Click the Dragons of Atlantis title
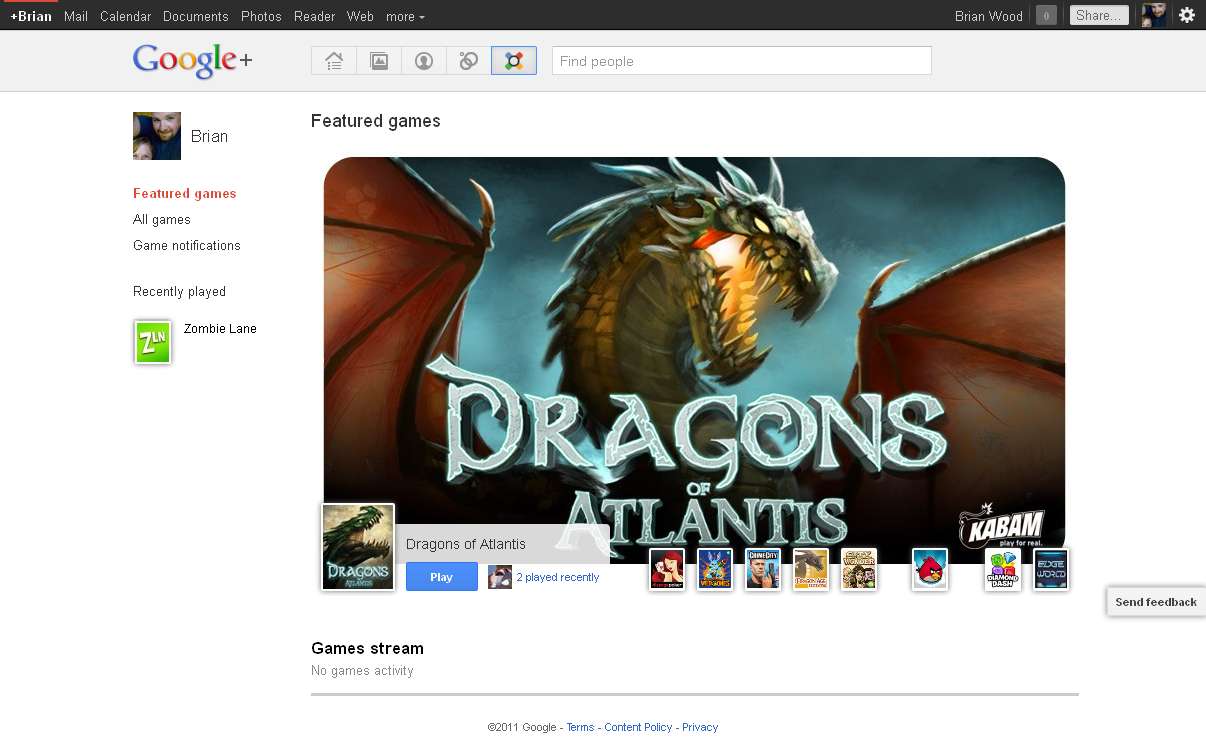The image size is (1206, 738). tap(466, 544)
